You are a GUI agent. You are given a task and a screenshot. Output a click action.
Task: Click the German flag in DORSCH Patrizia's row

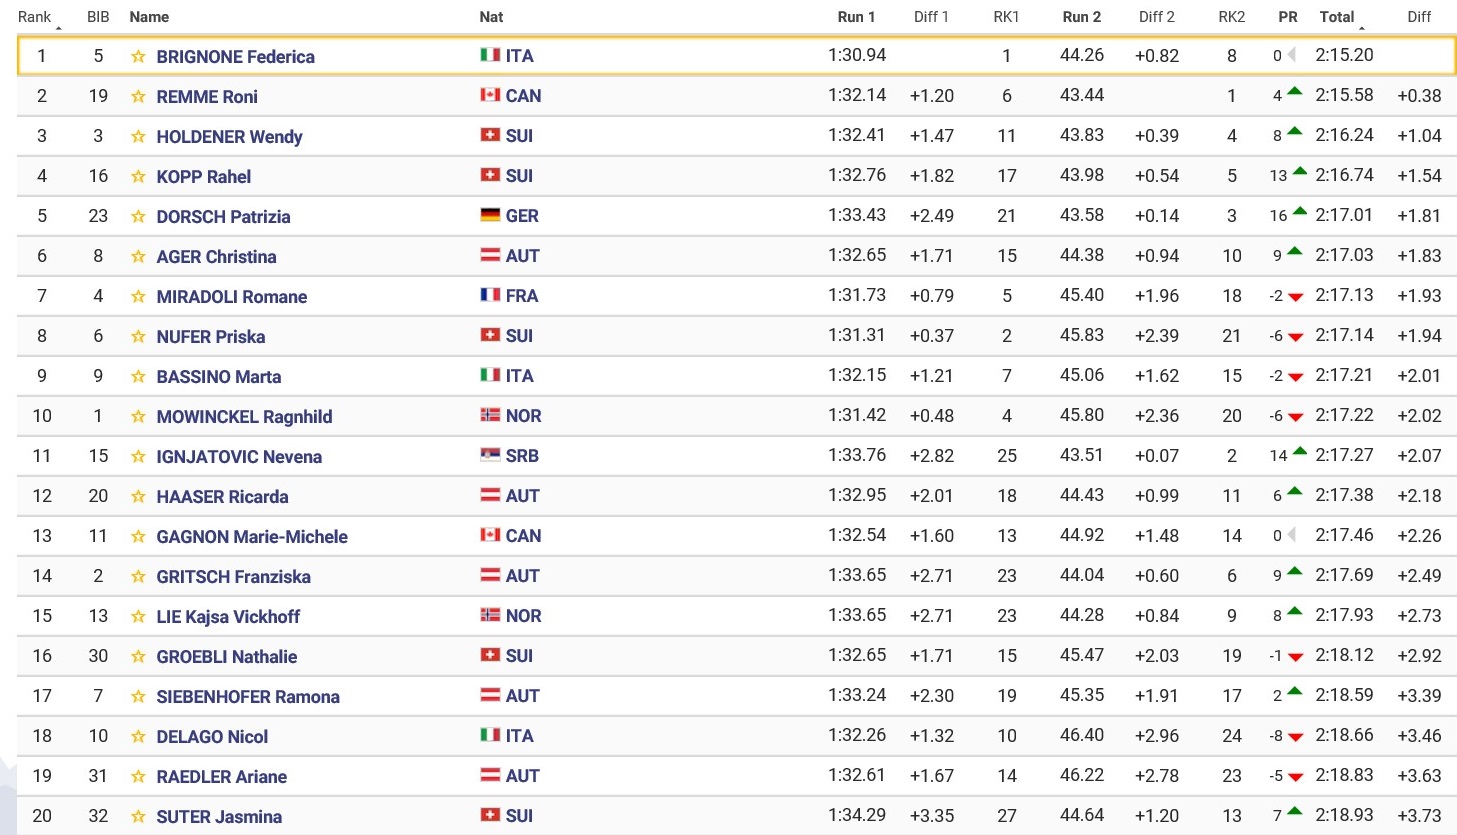[490, 216]
